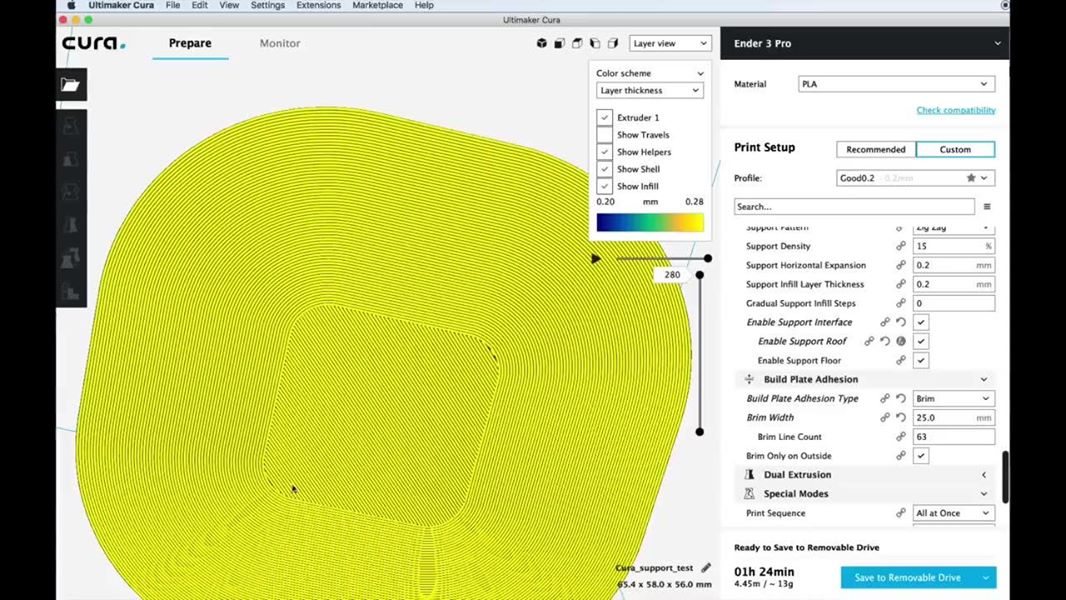Open the Layer thickness color scheme dropdown
The width and height of the screenshot is (1066, 600).
pos(650,90)
